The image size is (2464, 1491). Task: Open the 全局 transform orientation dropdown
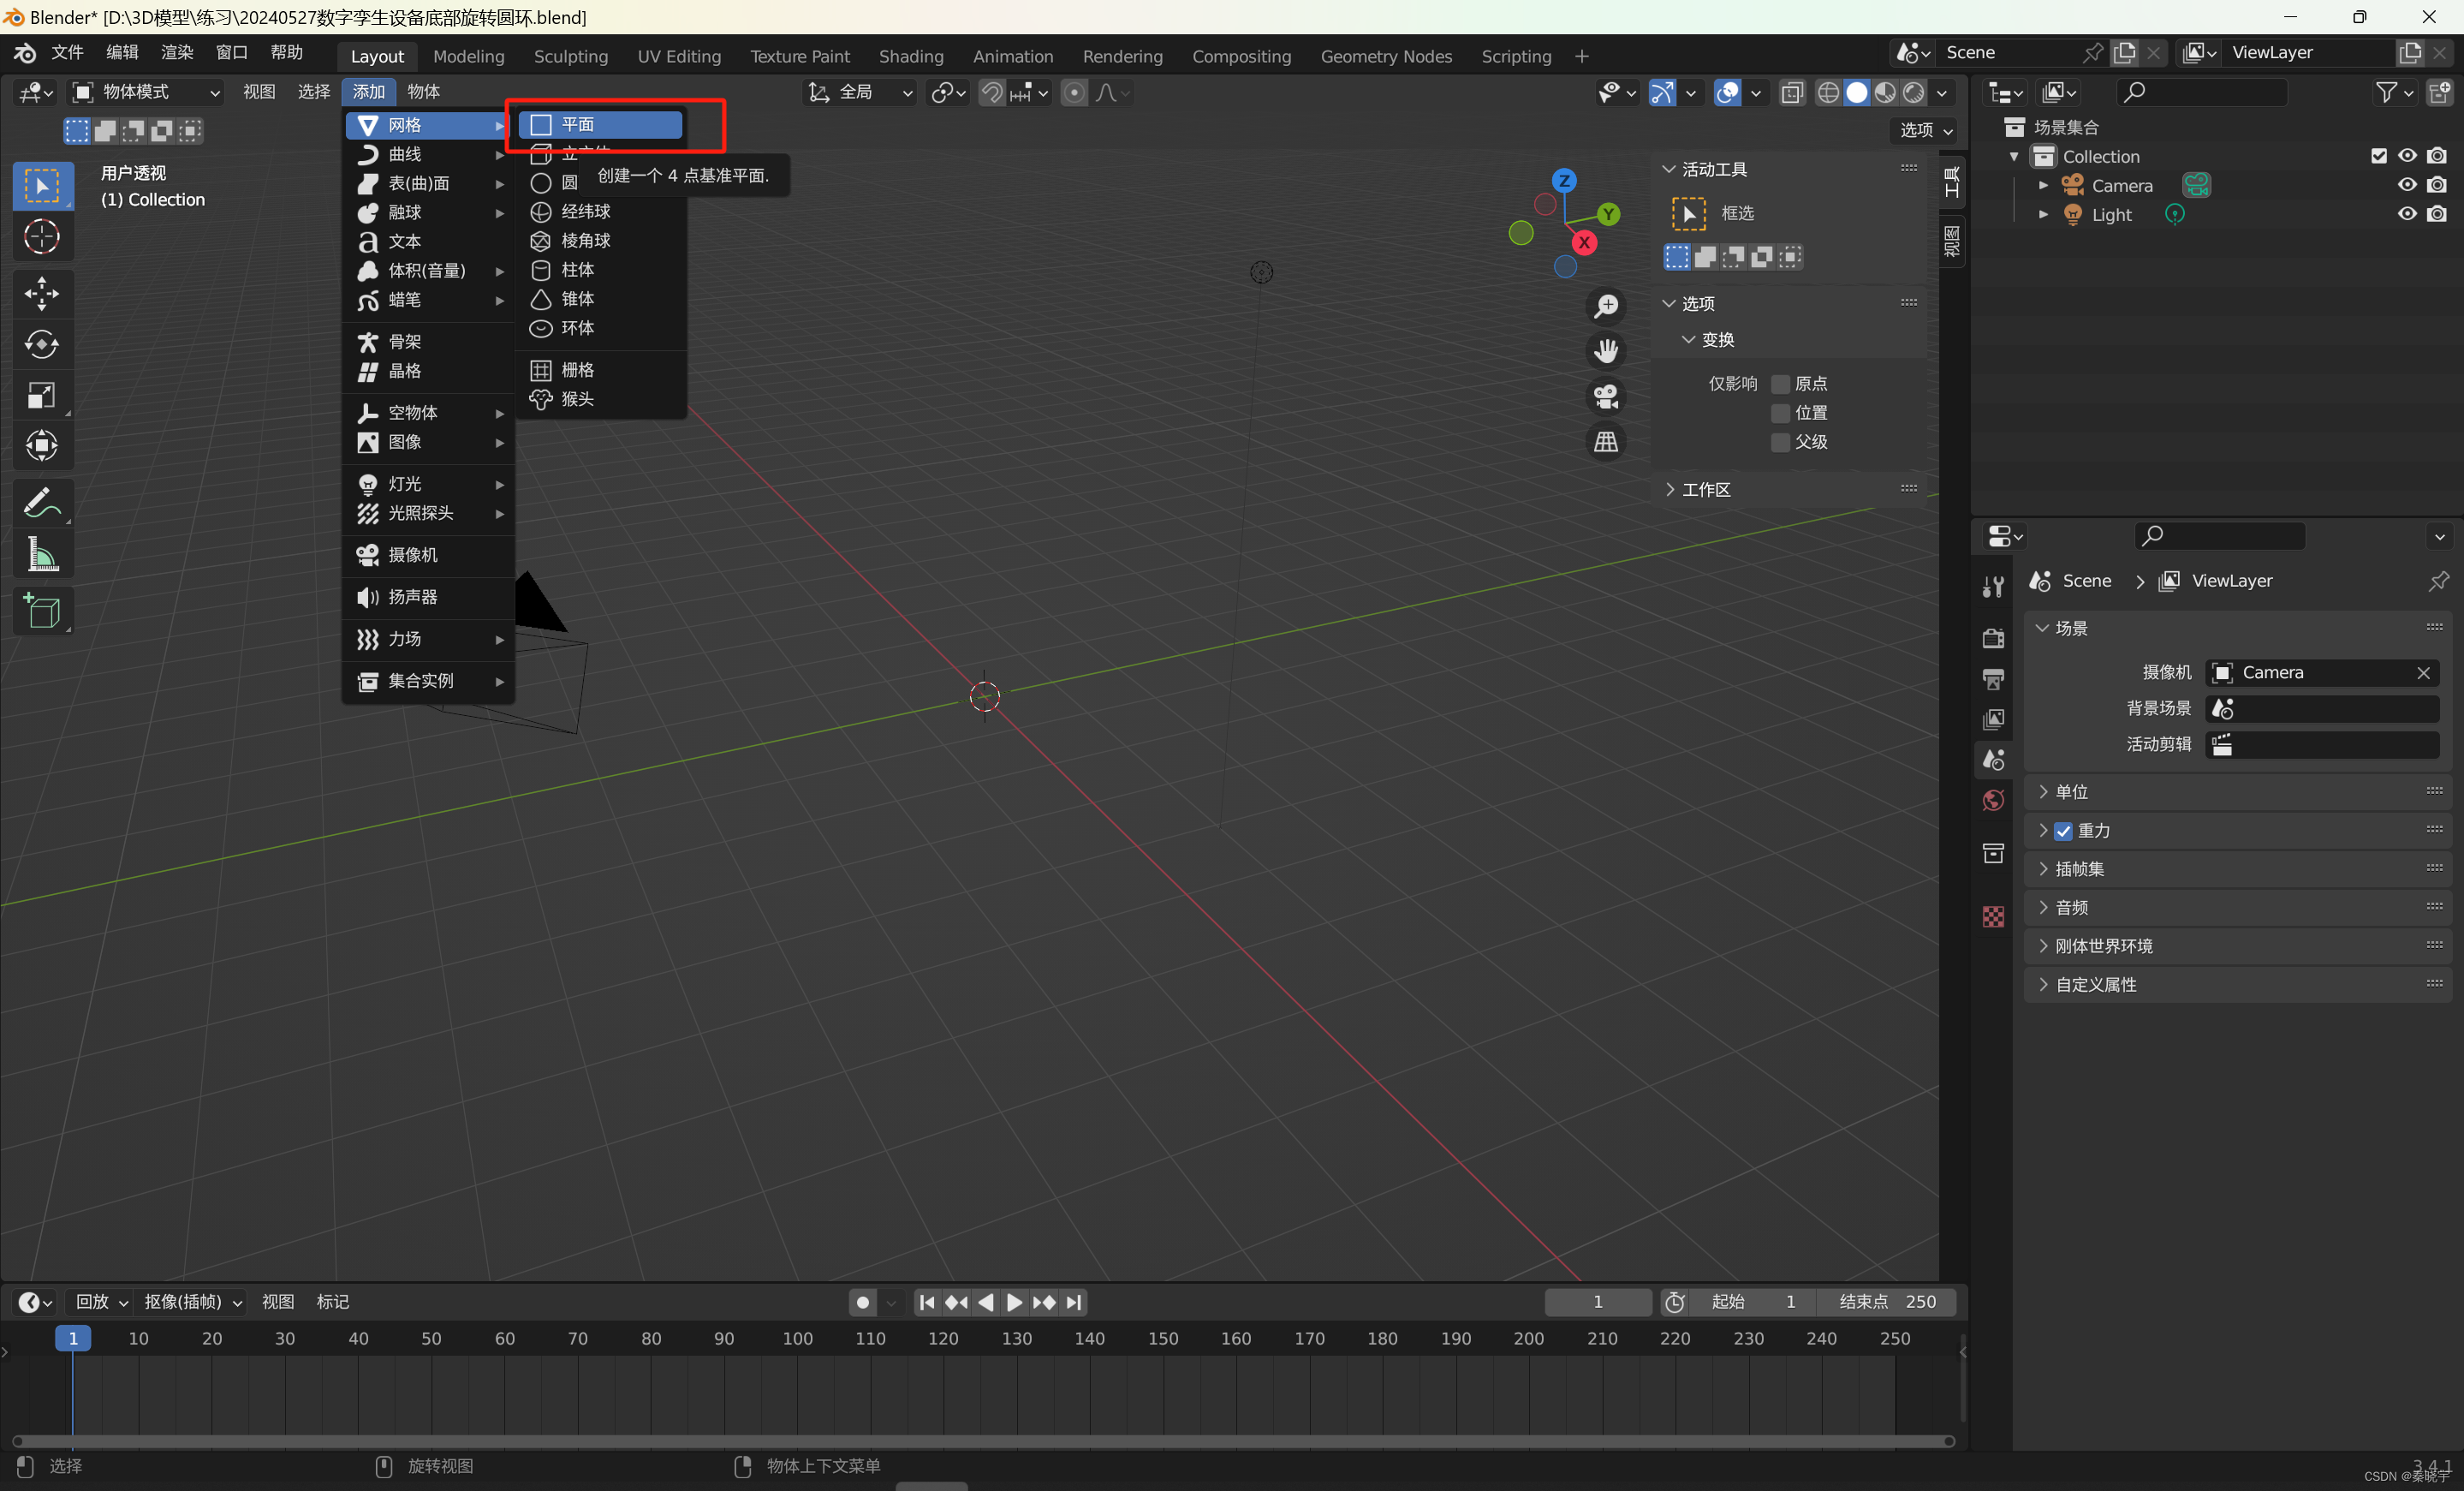pos(860,92)
